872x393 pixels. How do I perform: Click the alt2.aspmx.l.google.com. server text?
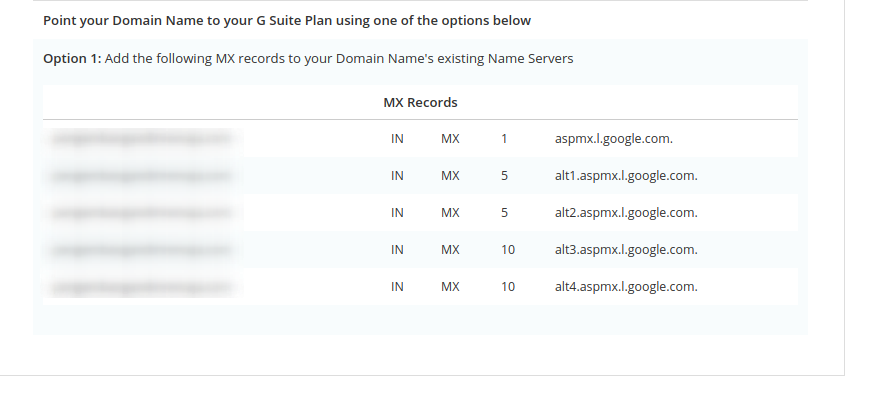point(626,213)
